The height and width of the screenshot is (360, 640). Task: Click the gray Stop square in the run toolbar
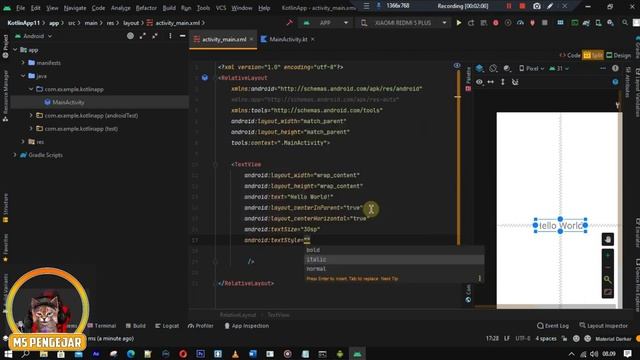tap(544, 23)
